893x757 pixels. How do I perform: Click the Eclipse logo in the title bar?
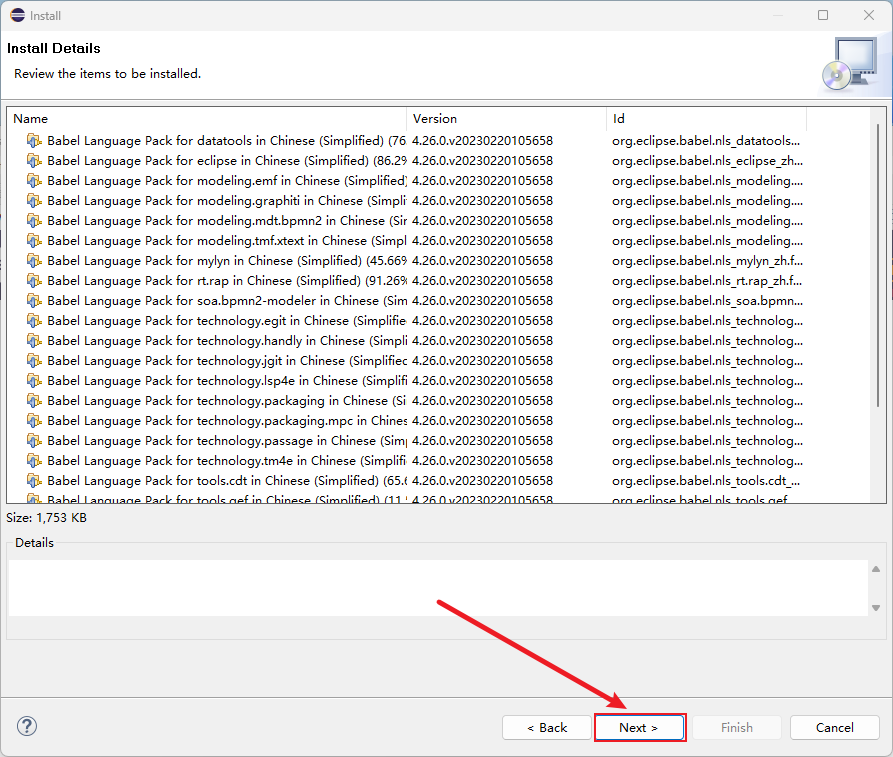click(x=18, y=15)
